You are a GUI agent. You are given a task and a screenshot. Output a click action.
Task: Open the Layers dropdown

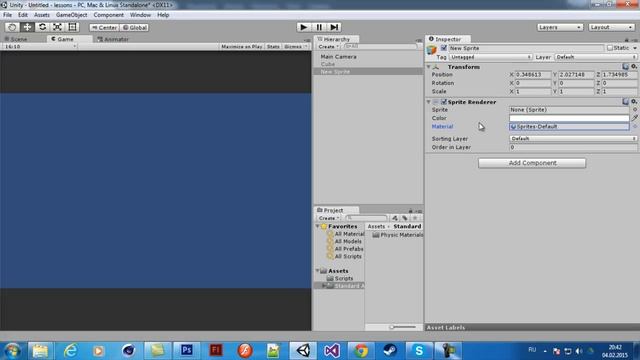(x=559, y=27)
